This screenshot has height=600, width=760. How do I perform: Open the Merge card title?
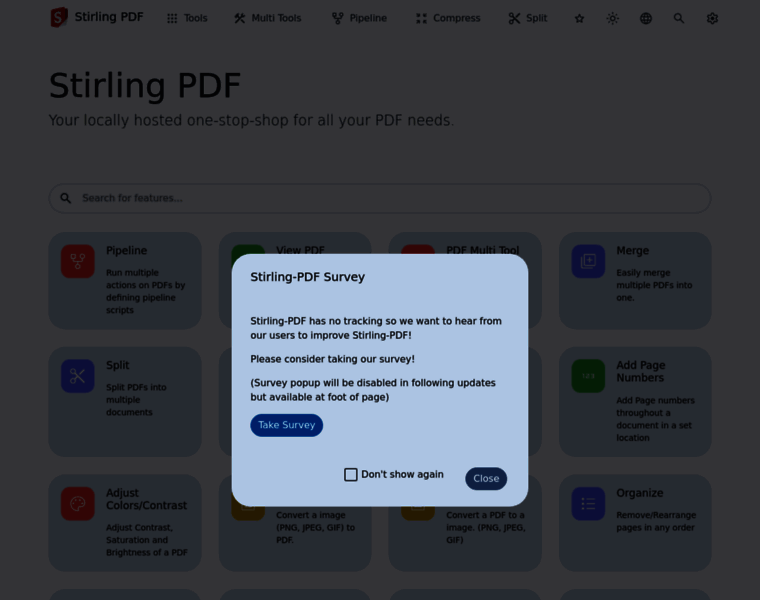(633, 251)
